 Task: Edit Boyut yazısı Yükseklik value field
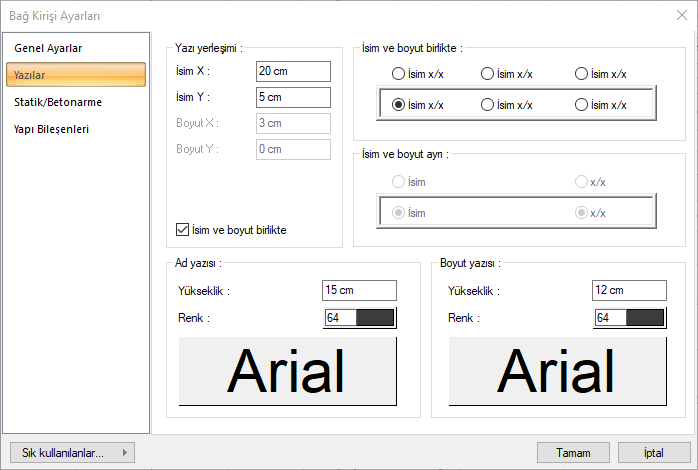tap(628, 290)
